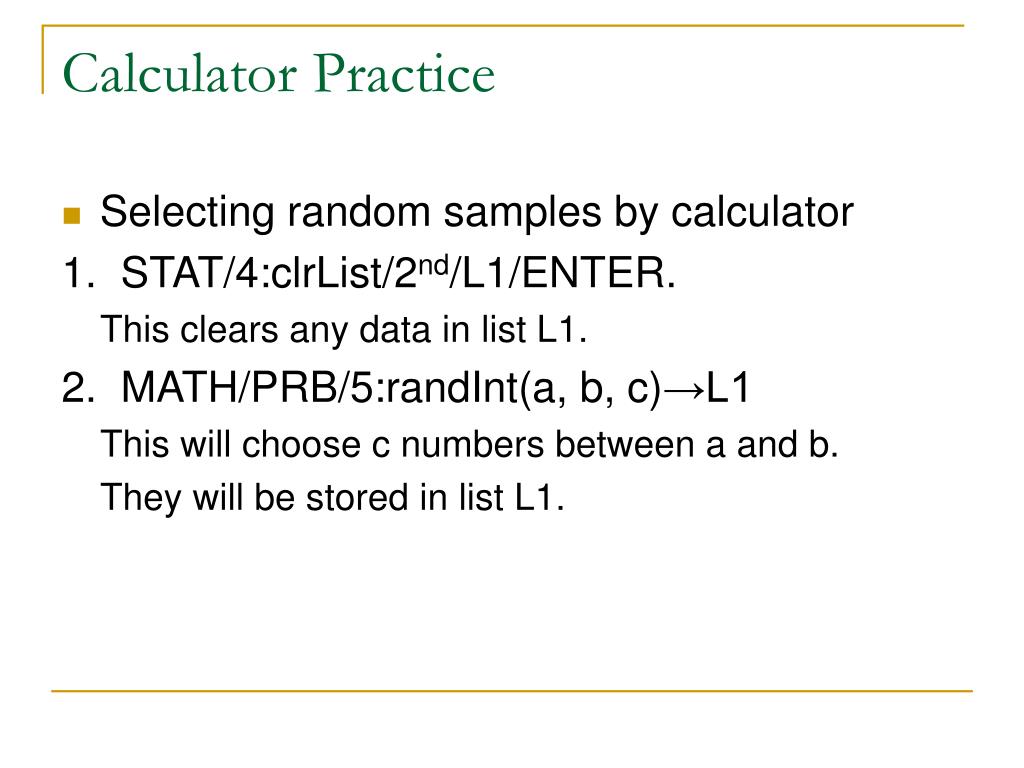Click the text 'Selecting random samples by calculator'
The width and height of the screenshot is (1024, 768).
[x=477, y=212]
